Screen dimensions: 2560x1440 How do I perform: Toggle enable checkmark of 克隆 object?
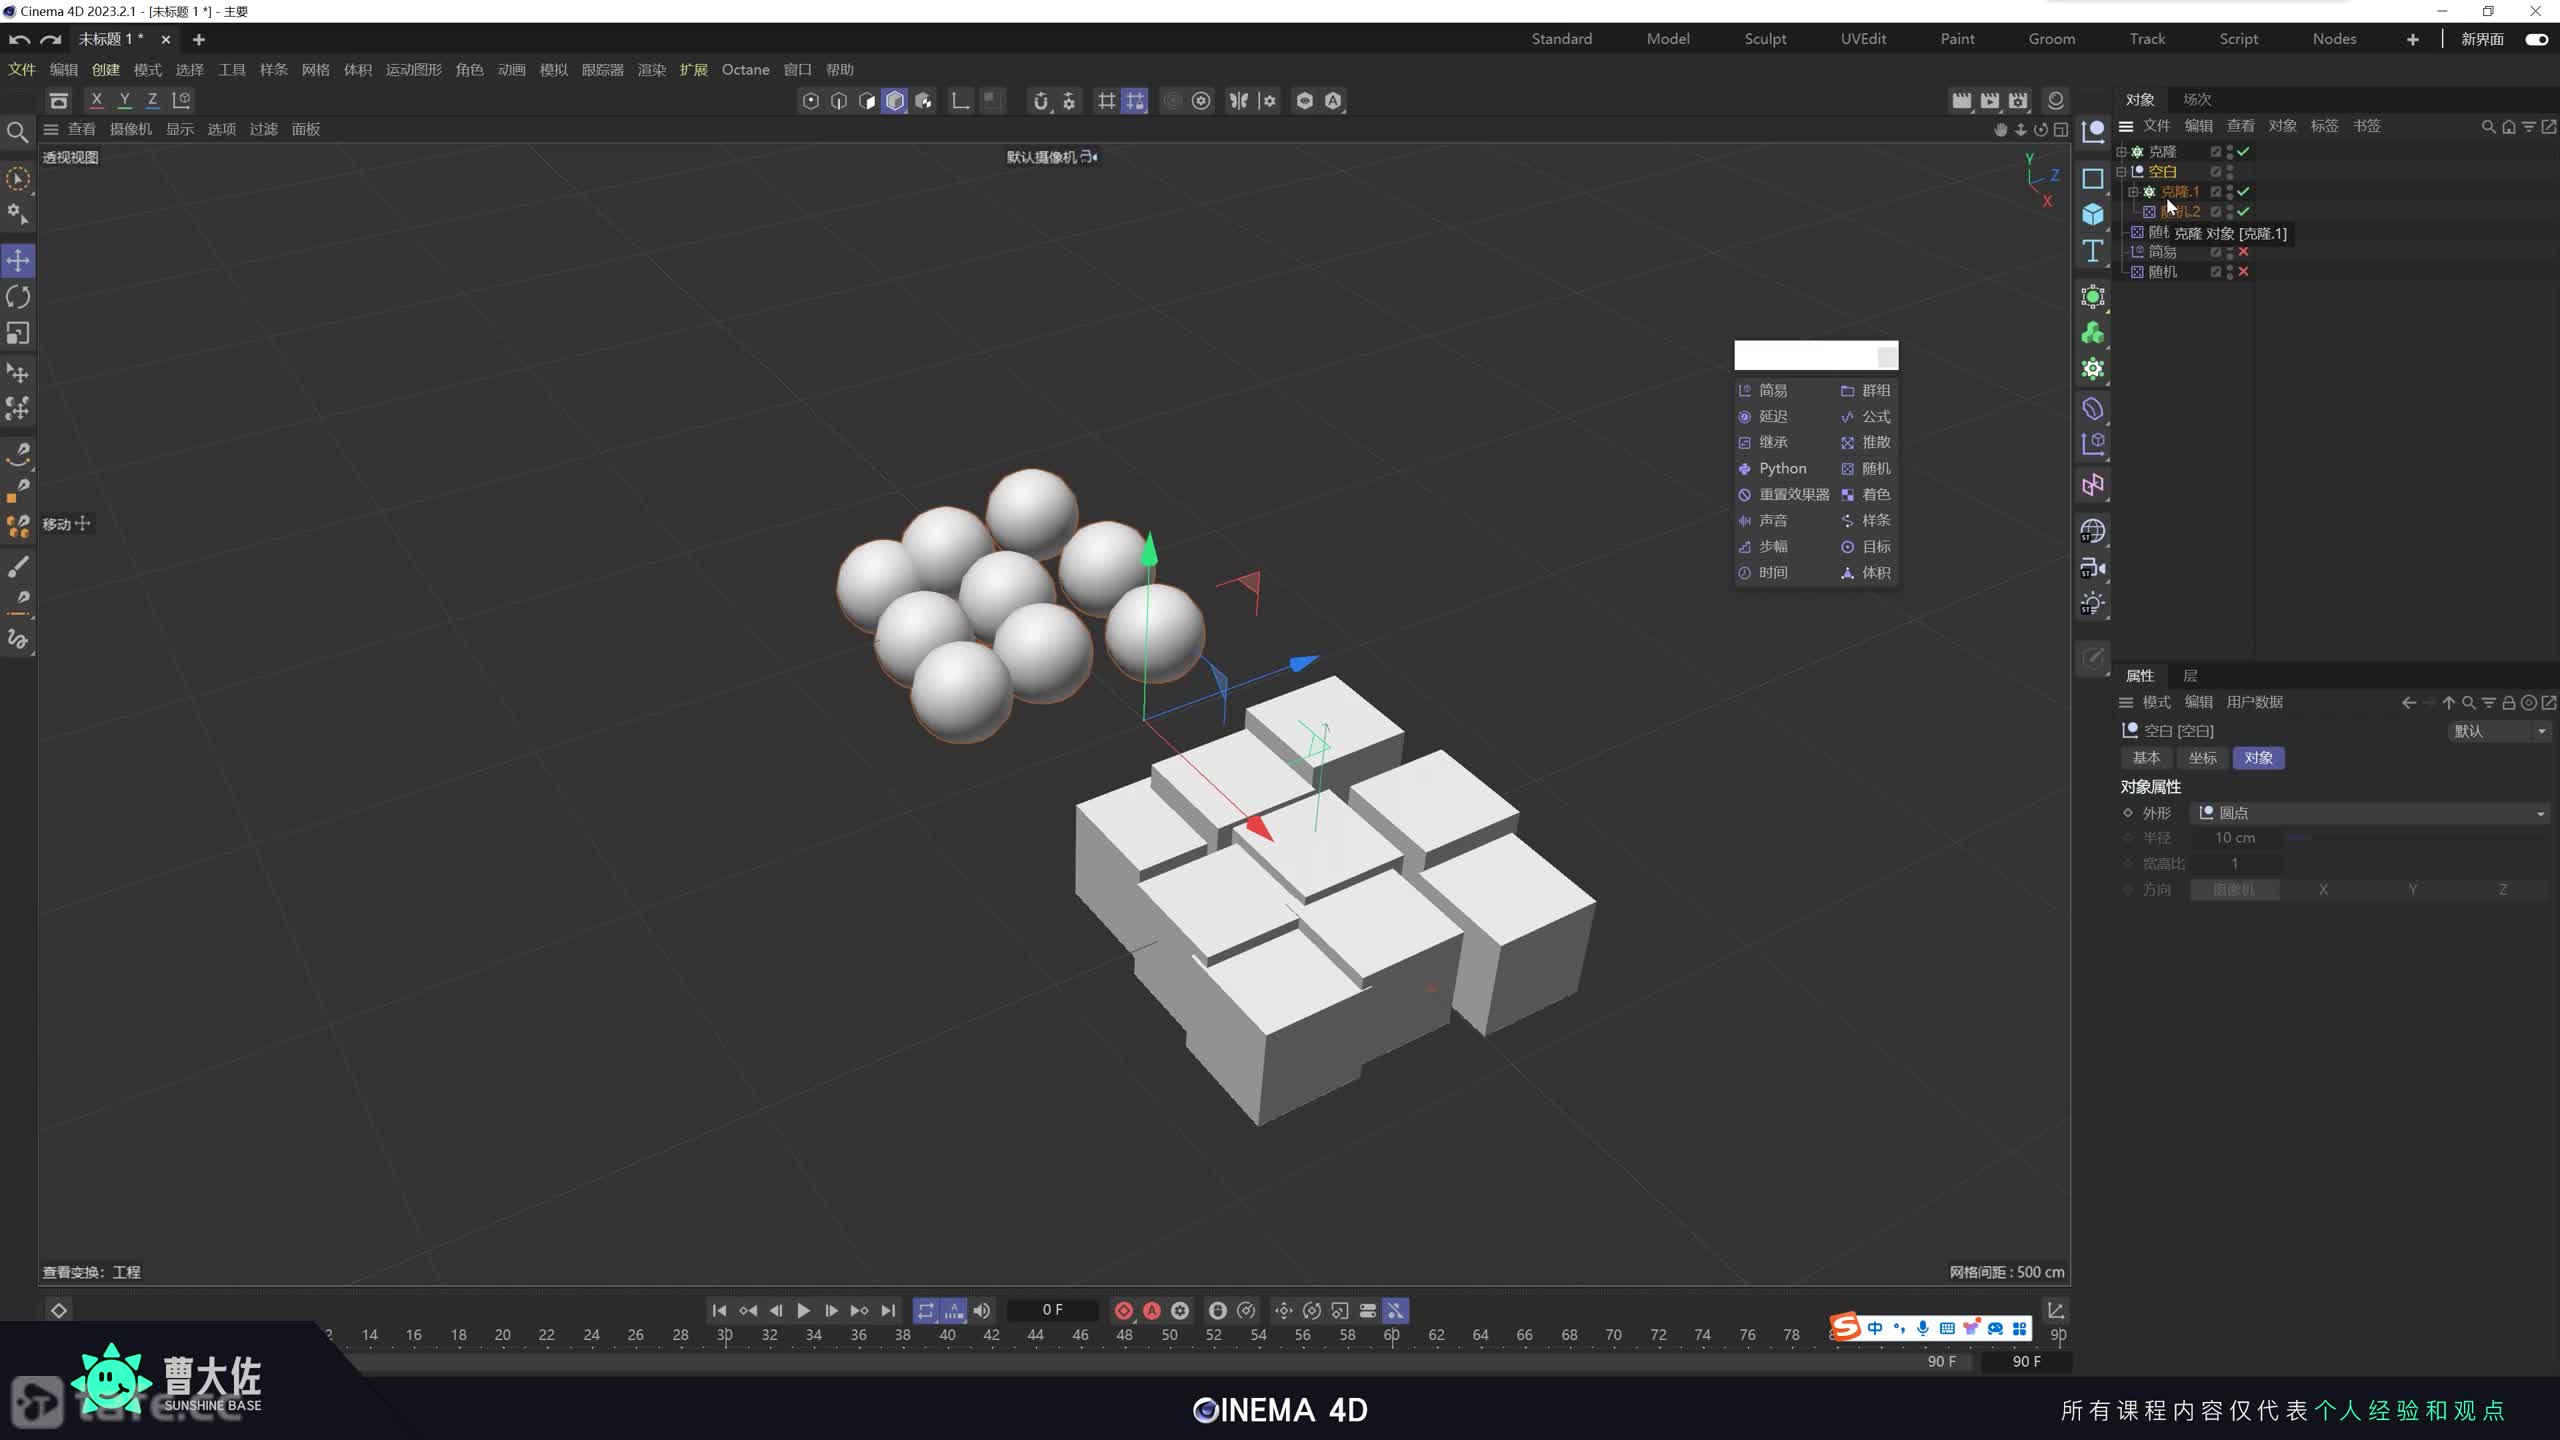coord(2243,152)
